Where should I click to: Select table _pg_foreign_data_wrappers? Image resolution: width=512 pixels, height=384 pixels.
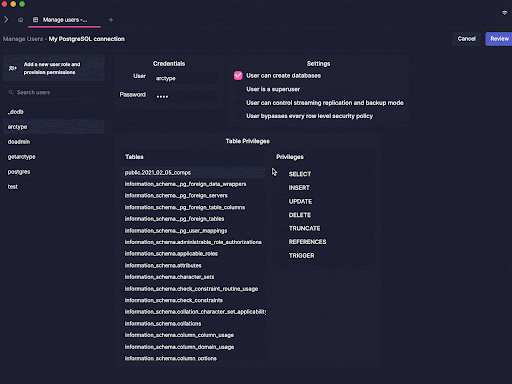(x=194, y=184)
